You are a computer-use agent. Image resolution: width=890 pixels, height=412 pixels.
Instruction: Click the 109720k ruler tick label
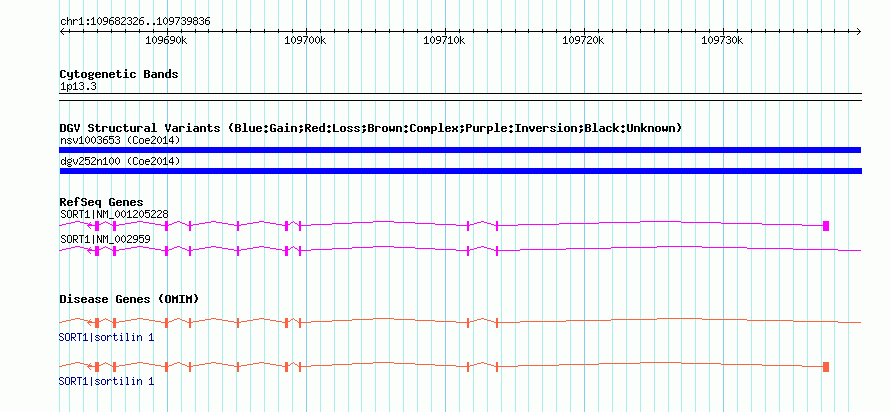(x=583, y=41)
